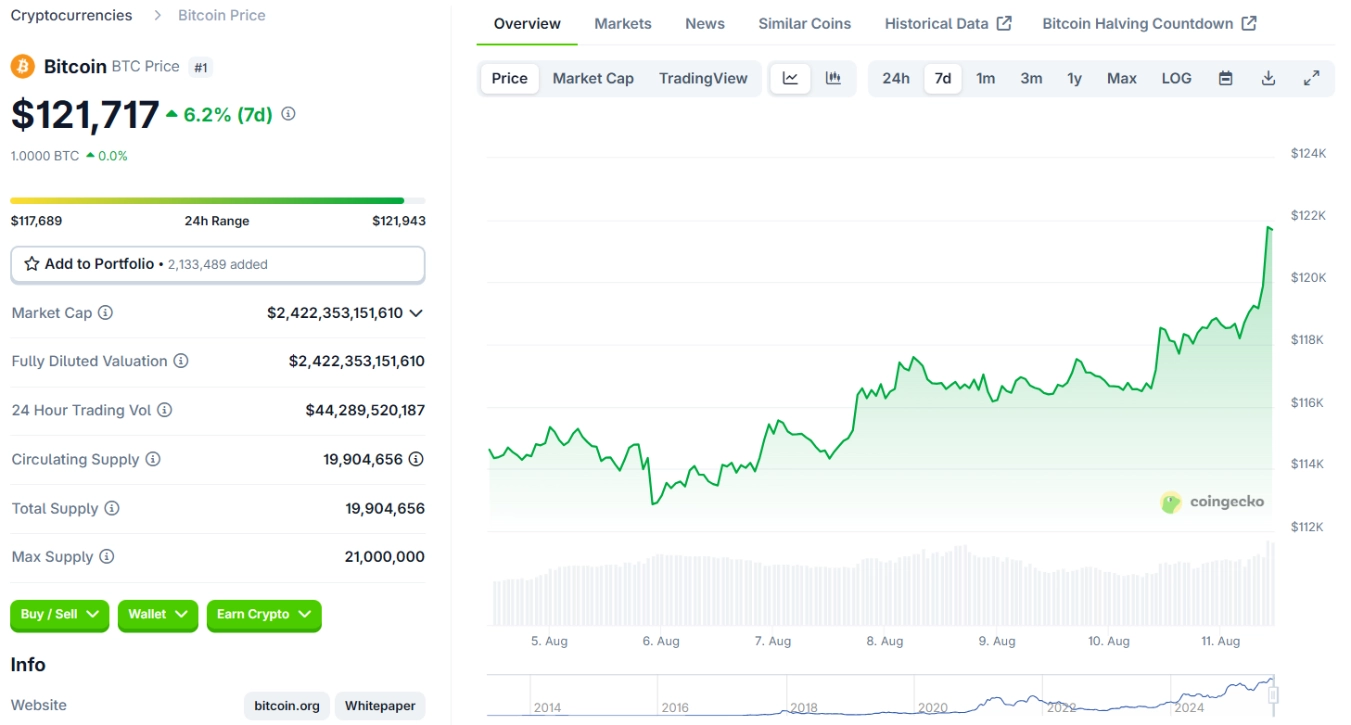Expand the Market Cap chevron dropdown
The image size is (1351, 725).
tap(416, 313)
